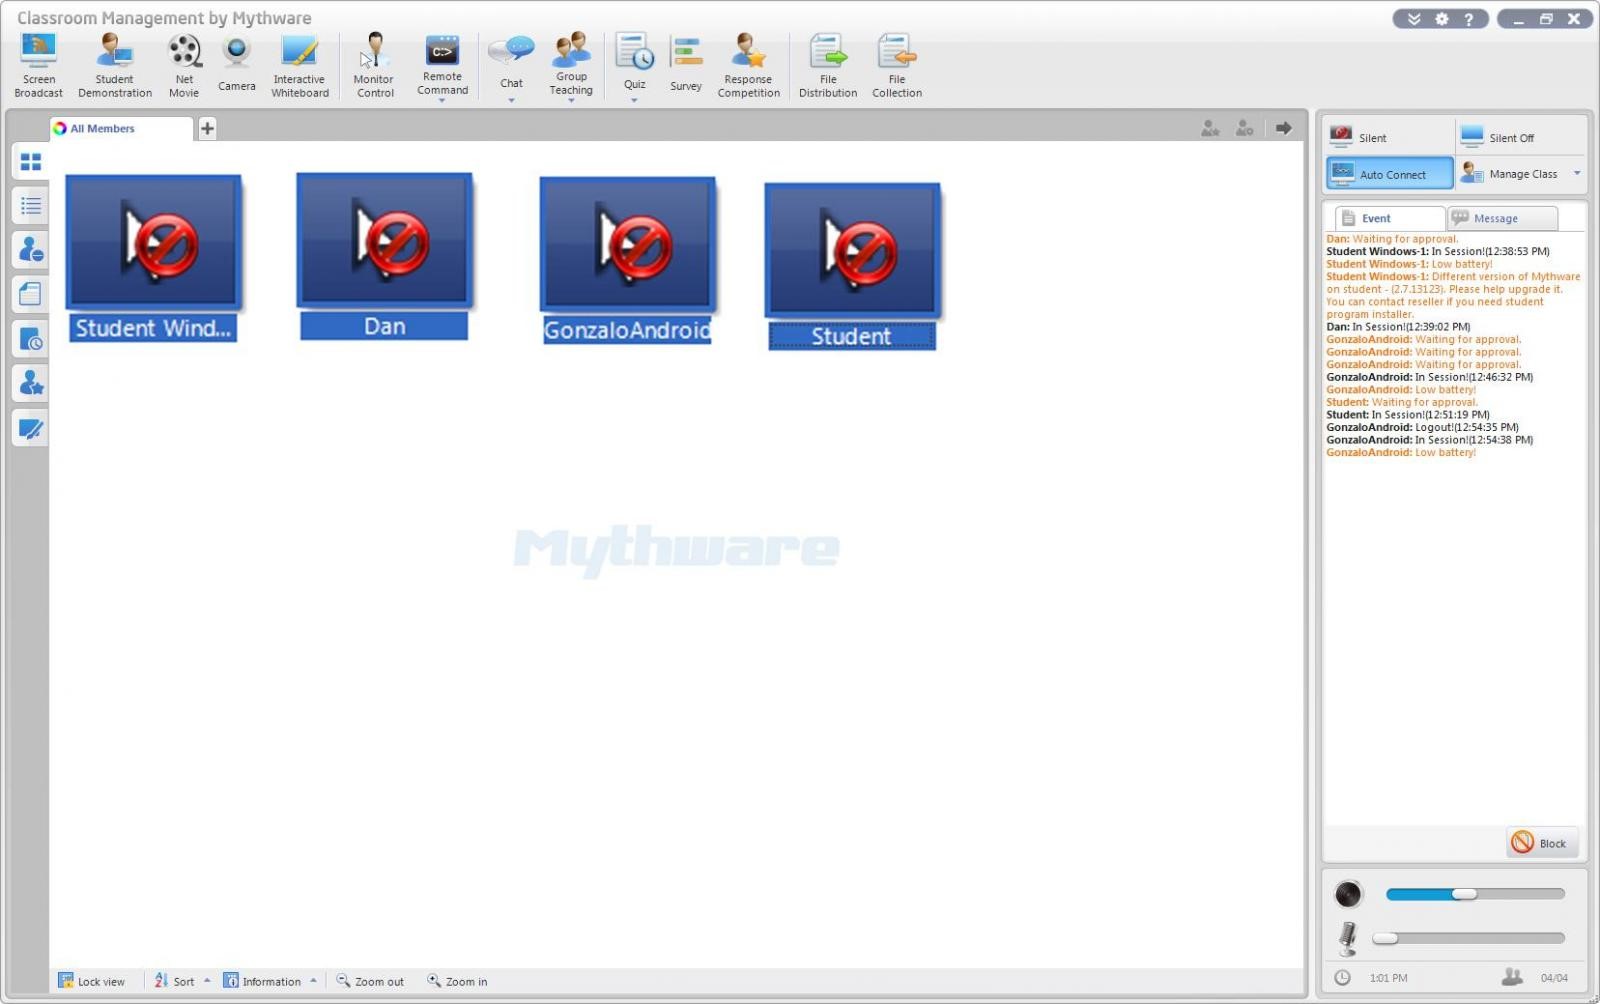Expand the Chat dropdown arrow
This screenshot has width=1600, height=1004.
point(511,98)
